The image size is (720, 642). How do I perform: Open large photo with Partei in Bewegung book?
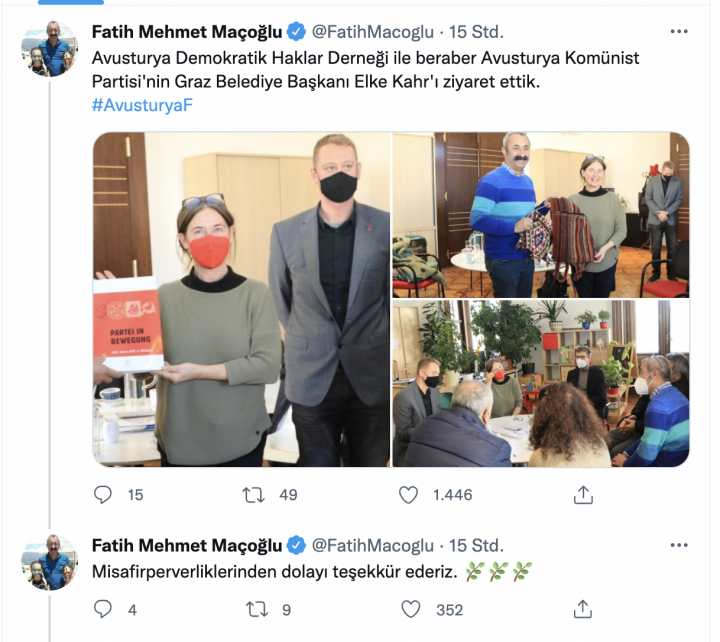tap(242, 299)
